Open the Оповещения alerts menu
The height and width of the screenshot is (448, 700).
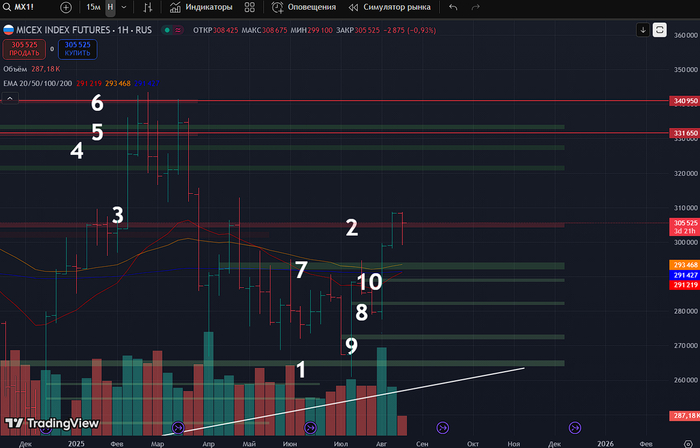click(x=307, y=7)
